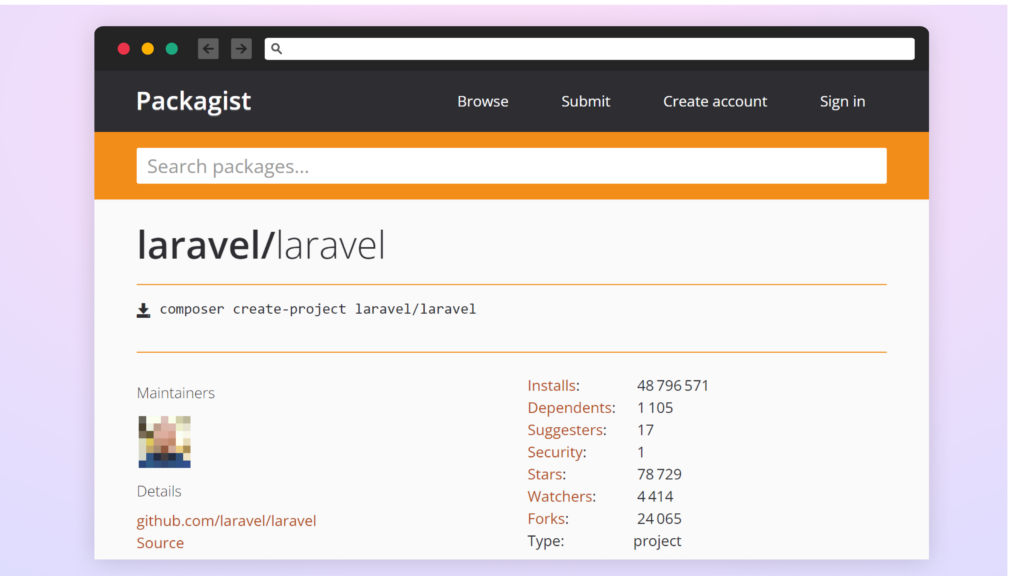Open the Sign in page
Image resolution: width=1024 pixels, height=576 pixels.
click(x=842, y=101)
